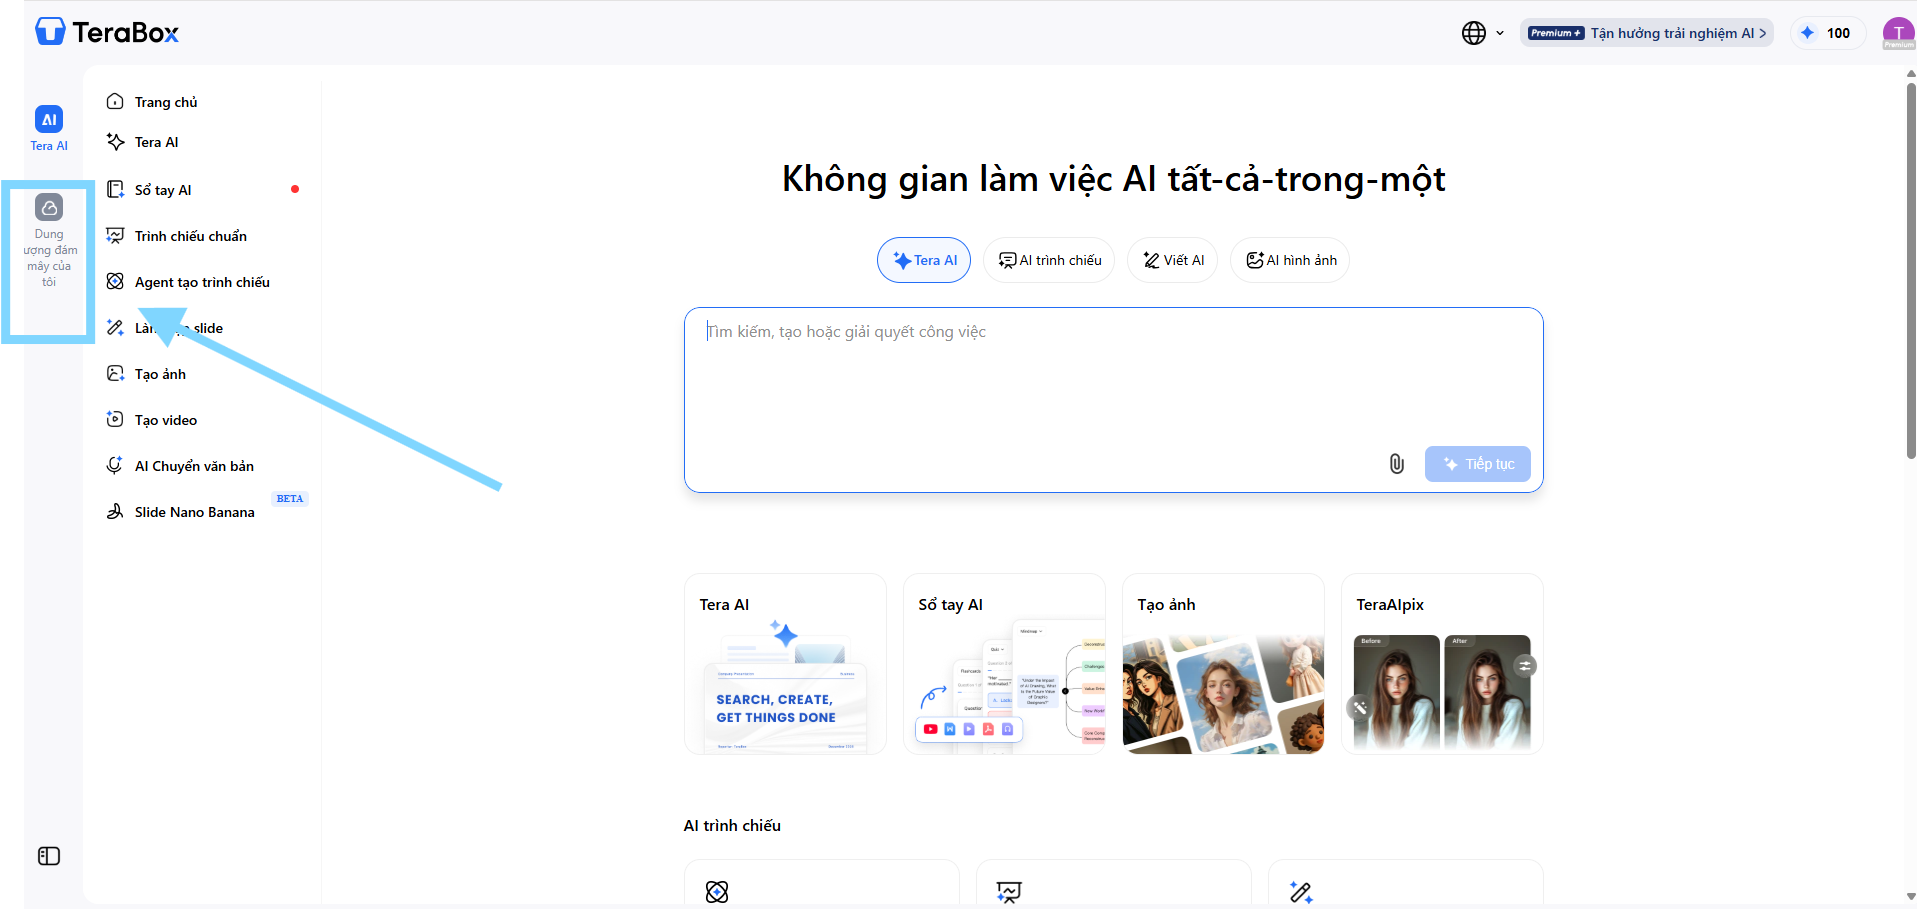The width and height of the screenshot is (1917, 909).
Task: Select the Tera AI mode tab
Action: 924,260
